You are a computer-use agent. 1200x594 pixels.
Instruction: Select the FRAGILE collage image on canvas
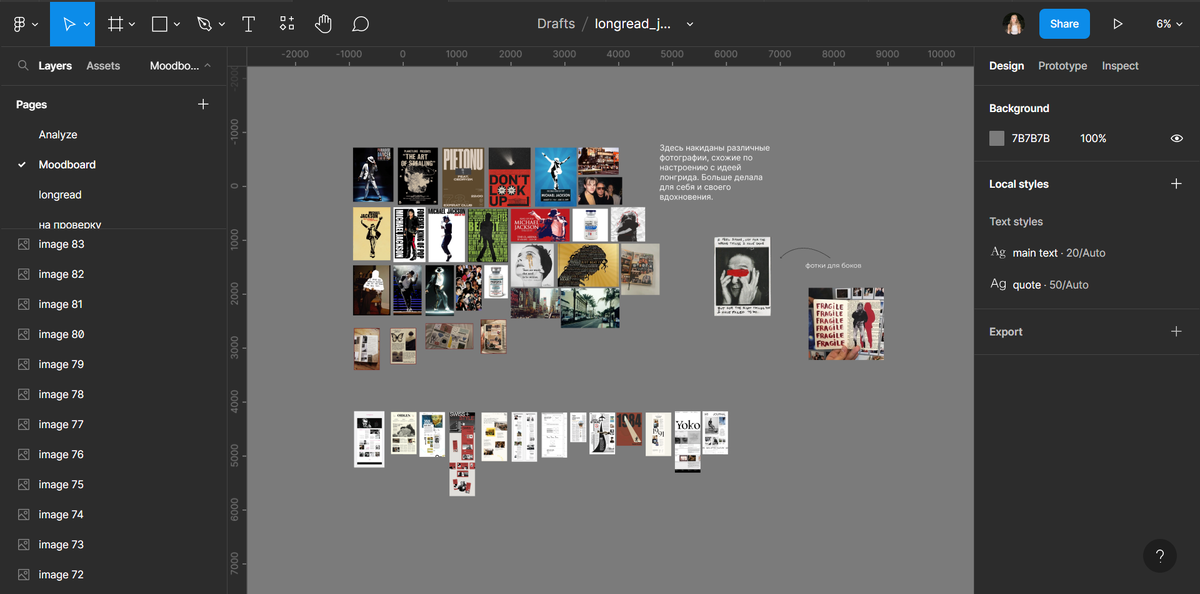click(x=846, y=324)
